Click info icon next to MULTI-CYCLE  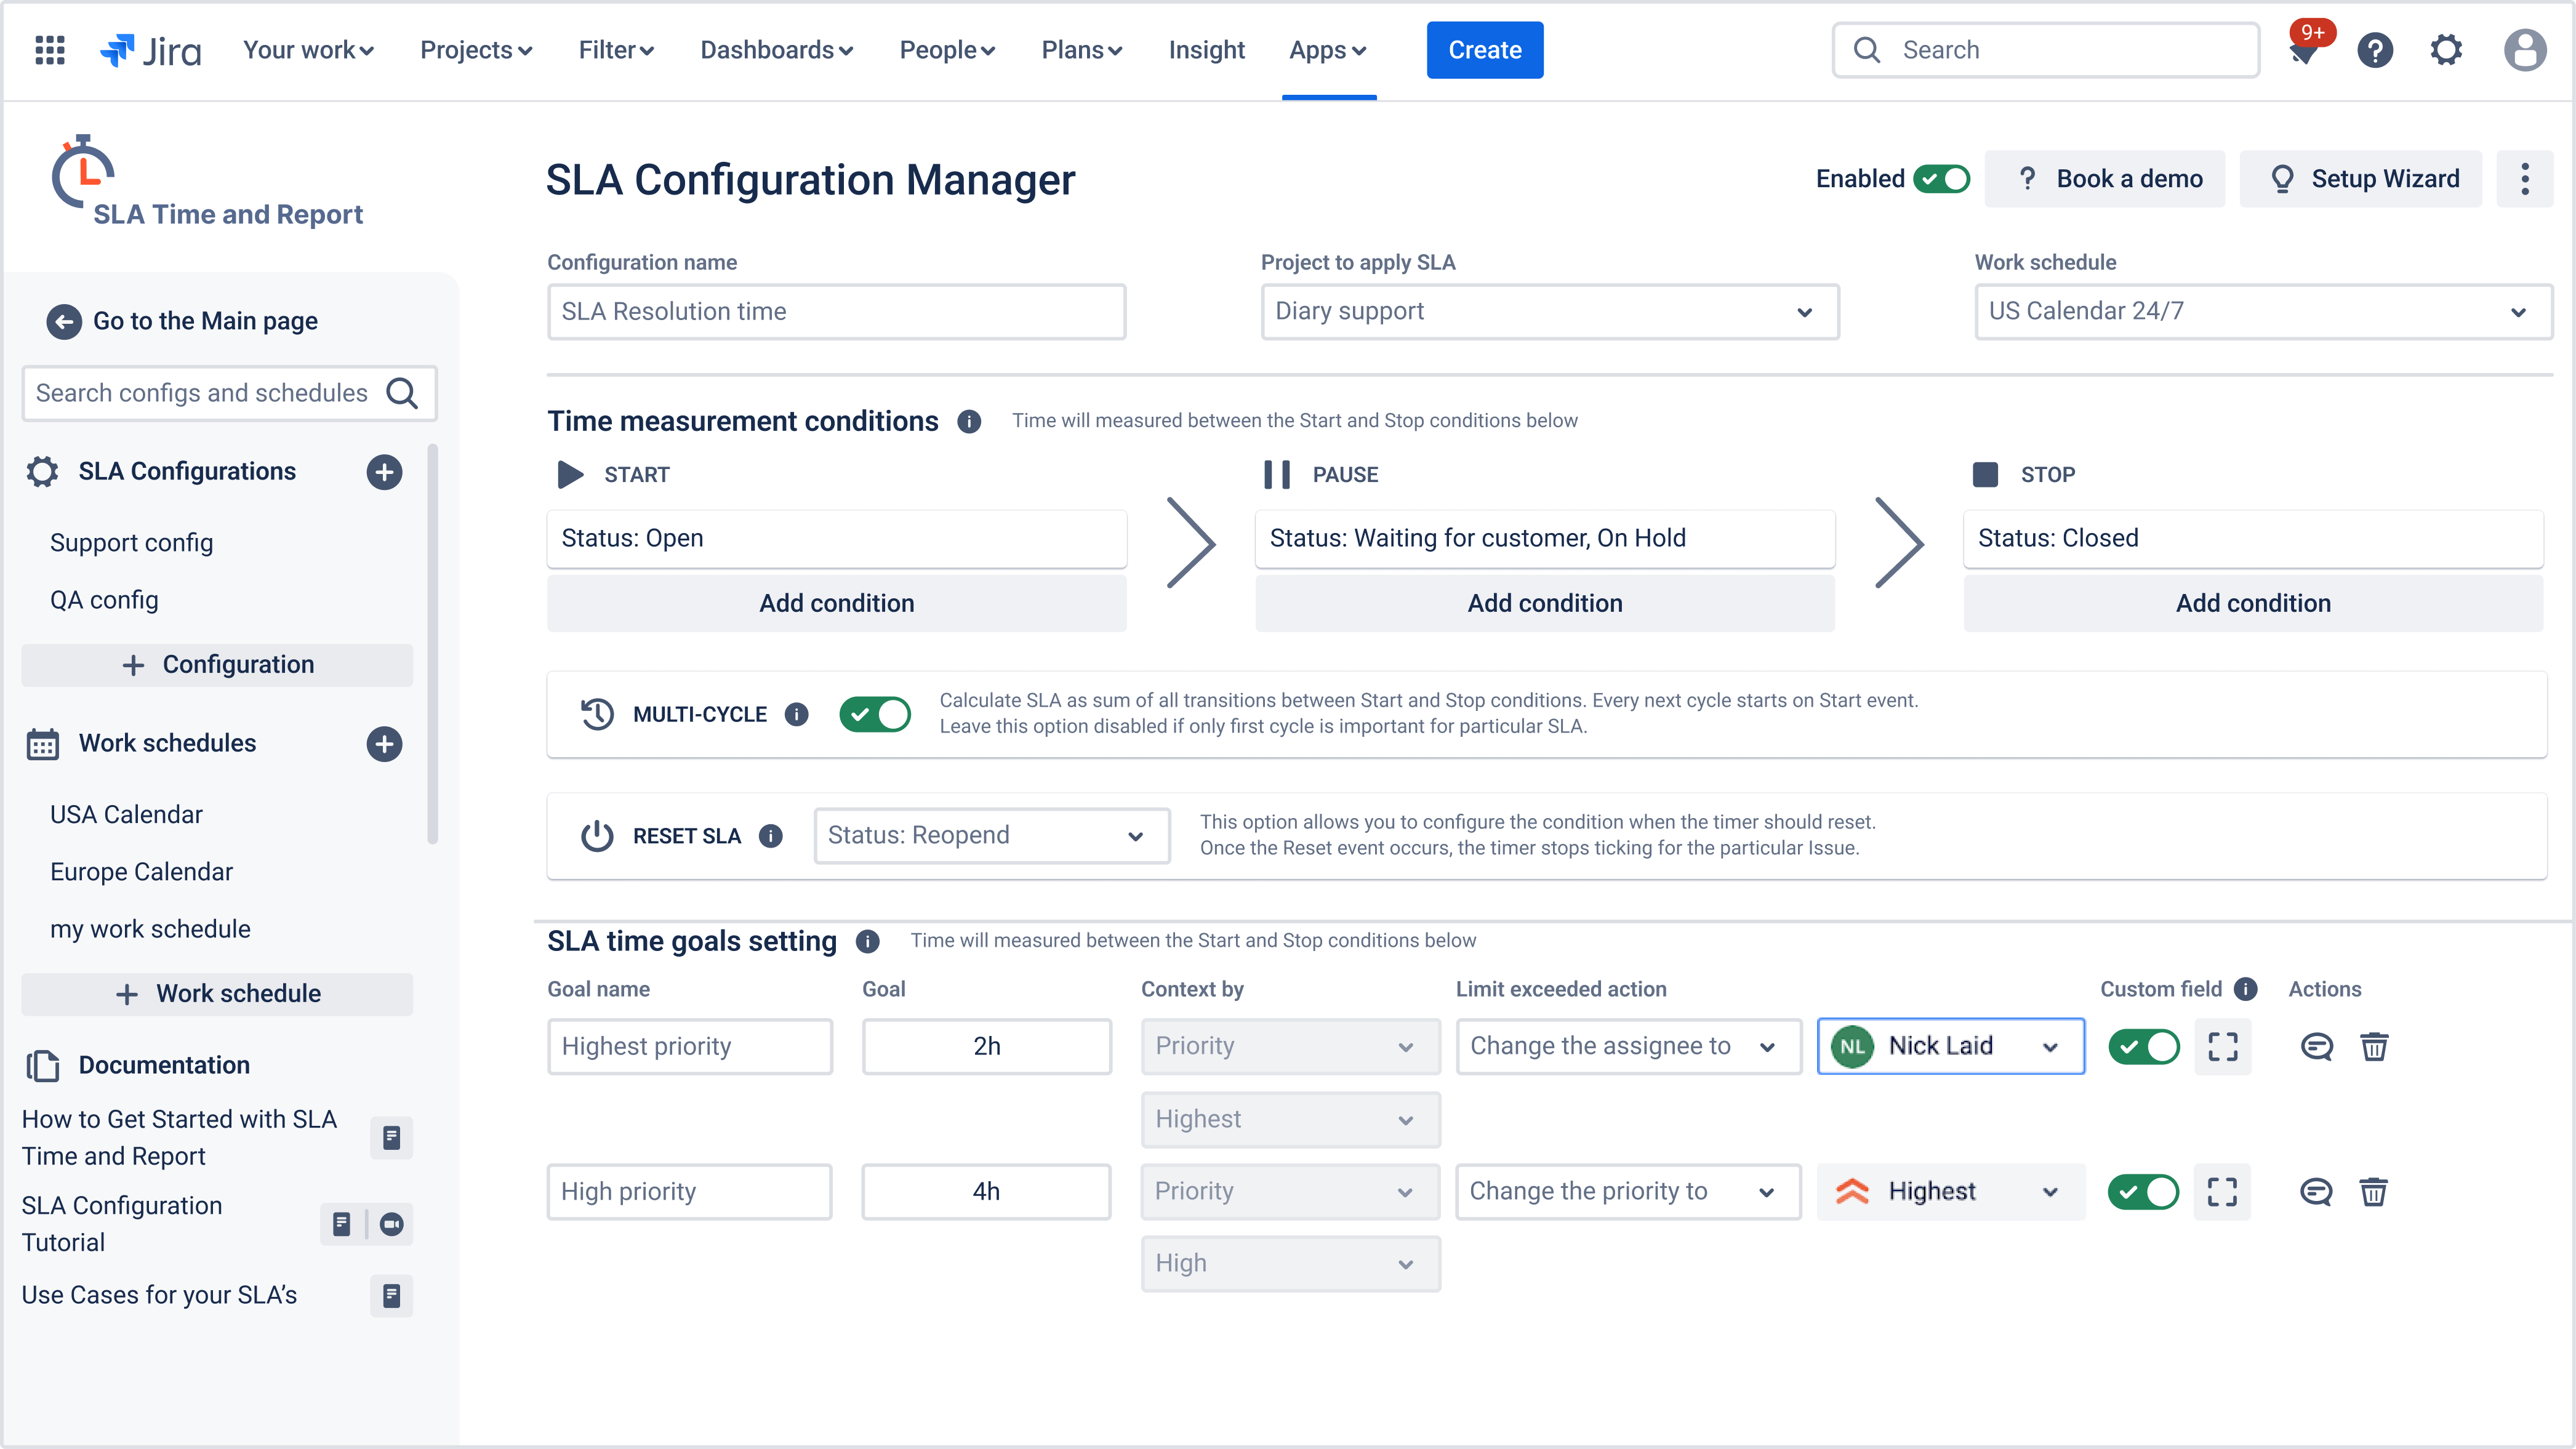(x=796, y=714)
